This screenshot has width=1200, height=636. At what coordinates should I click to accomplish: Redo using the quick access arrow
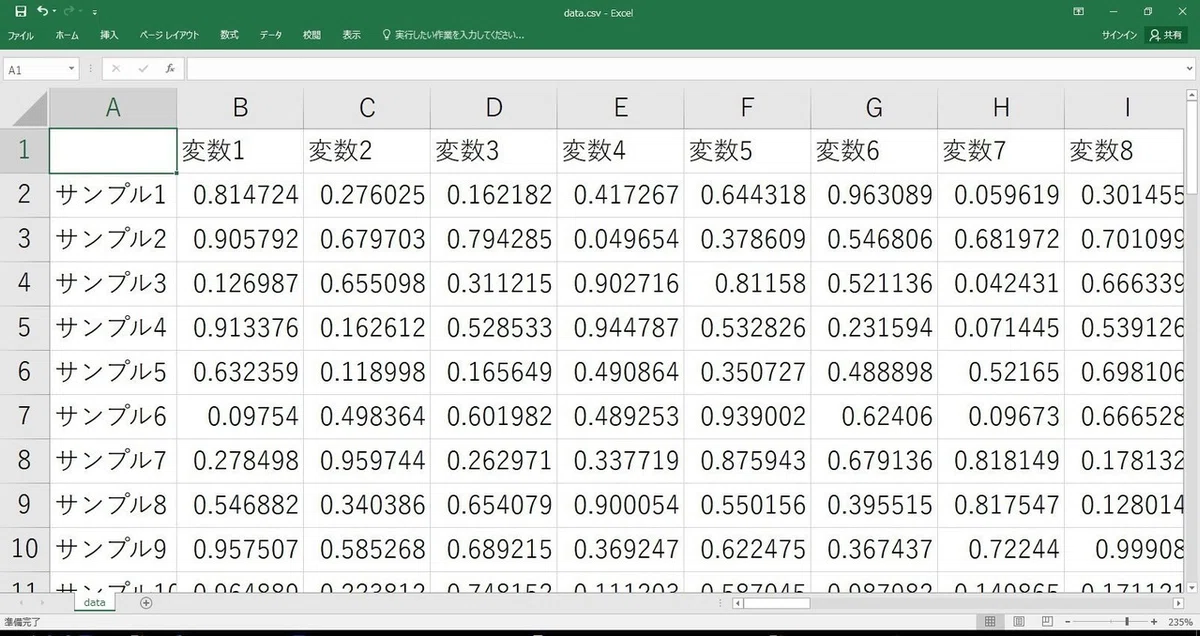[68, 11]
